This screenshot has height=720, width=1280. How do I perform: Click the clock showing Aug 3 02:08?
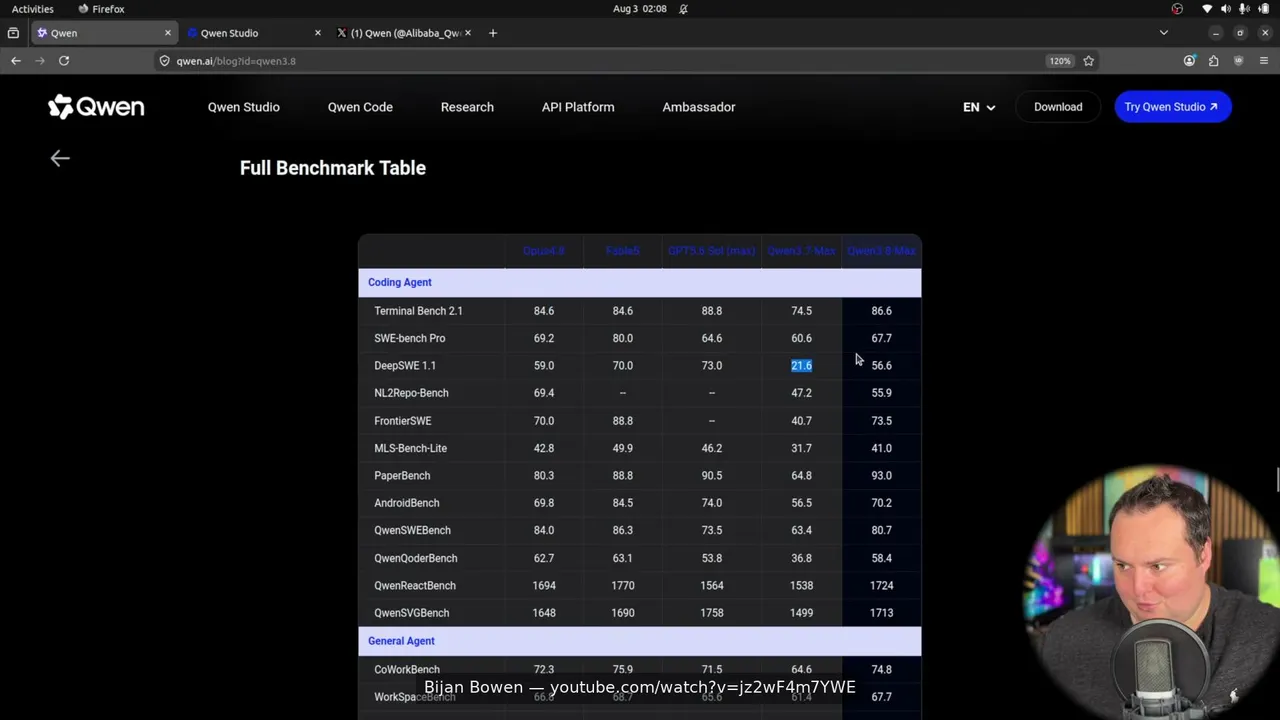click(640, 9)
